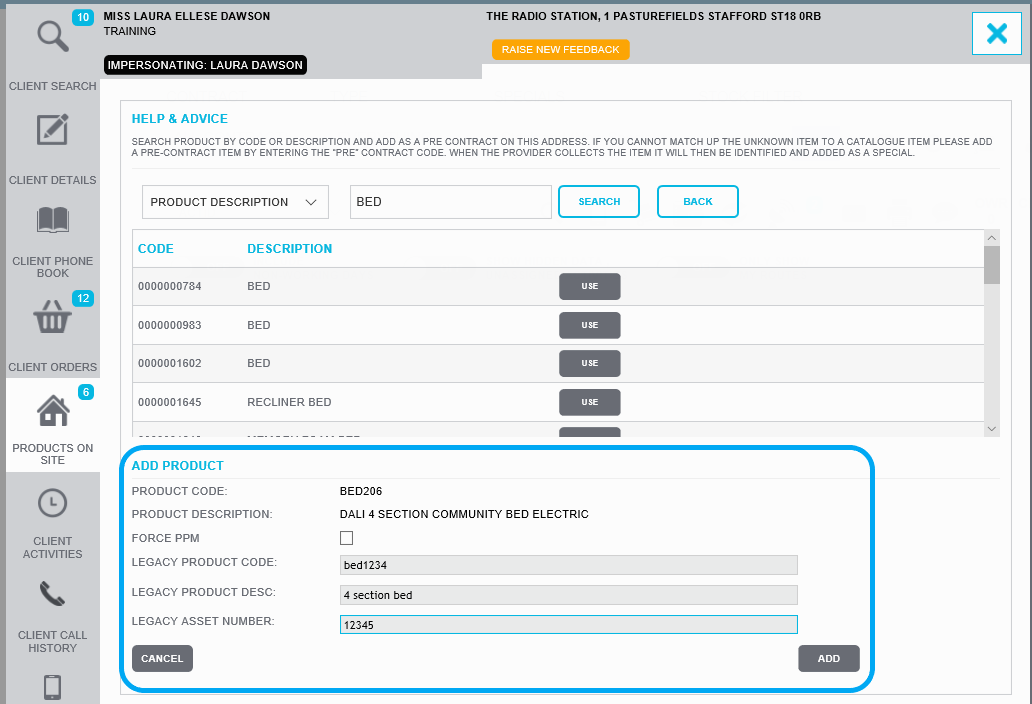Click the results list scroll up arrow
Viewport: 1032px width, 704px height.
(x=992, y=238)
